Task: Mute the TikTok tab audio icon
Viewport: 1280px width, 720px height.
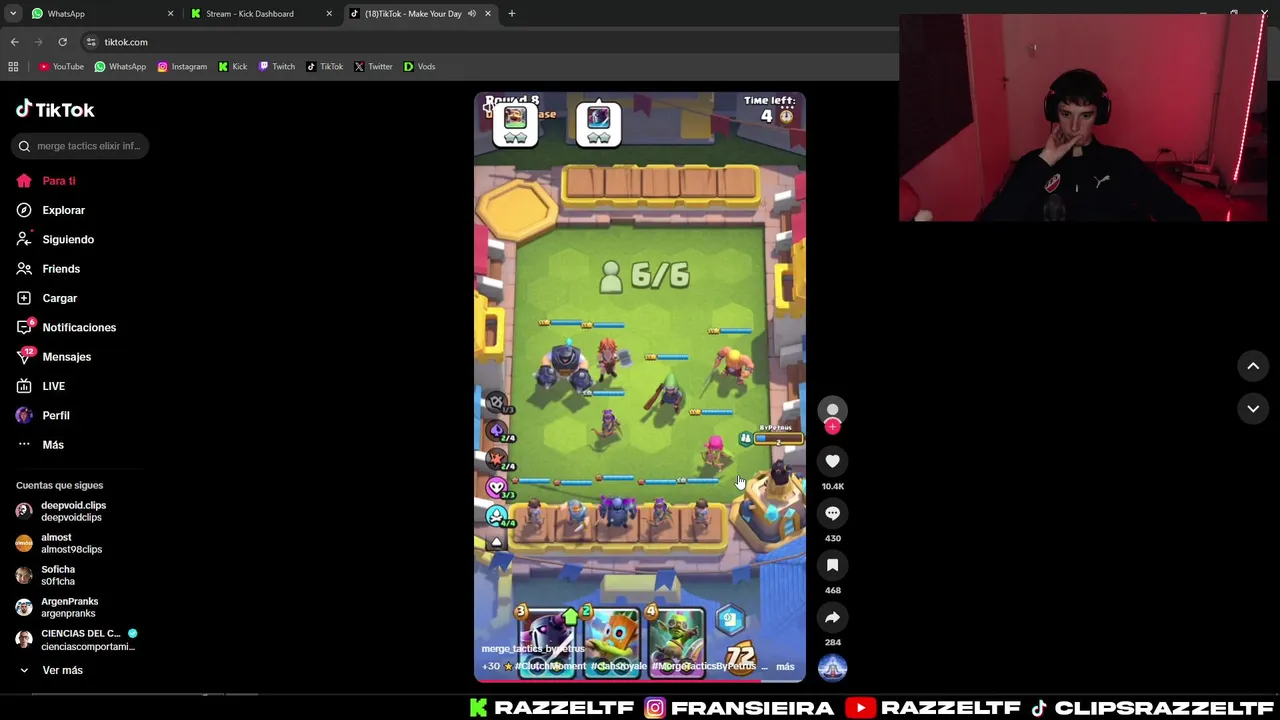Action: point(472,14)
